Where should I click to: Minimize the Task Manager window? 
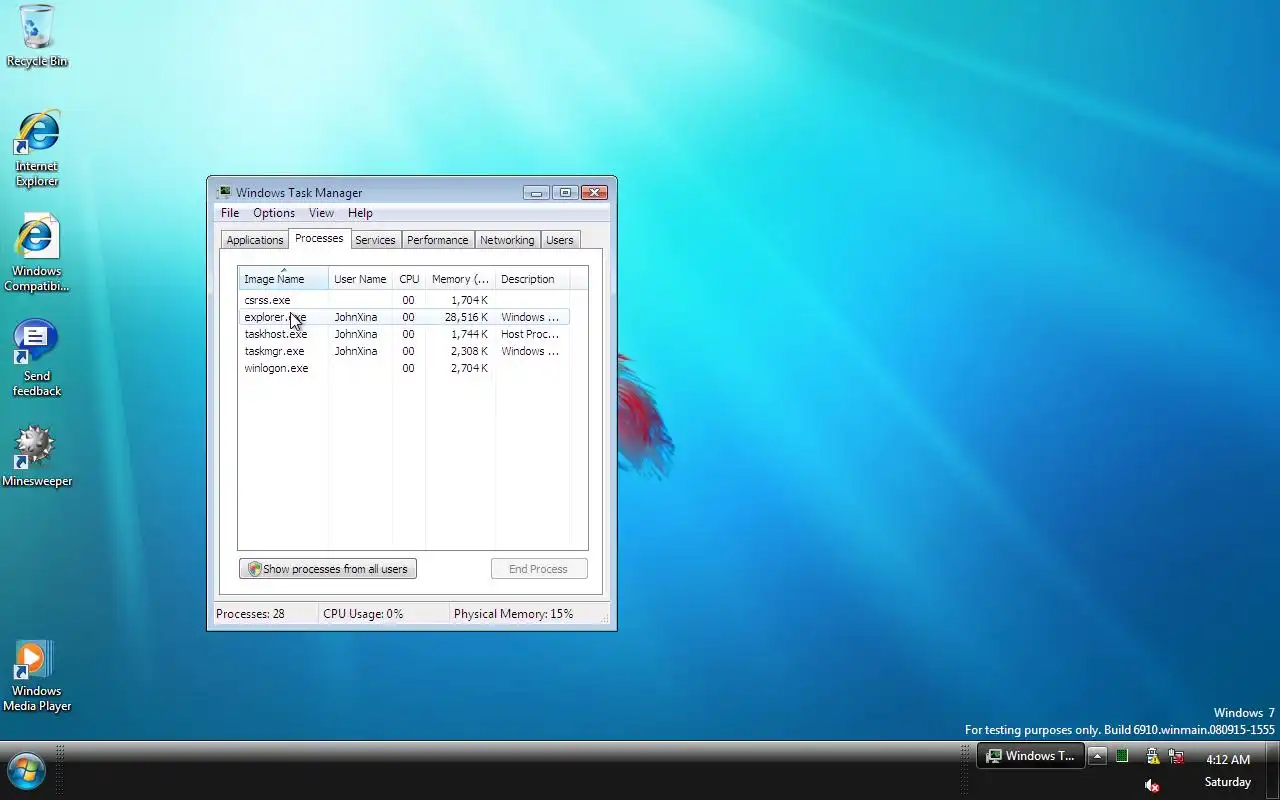pos(536,193)
